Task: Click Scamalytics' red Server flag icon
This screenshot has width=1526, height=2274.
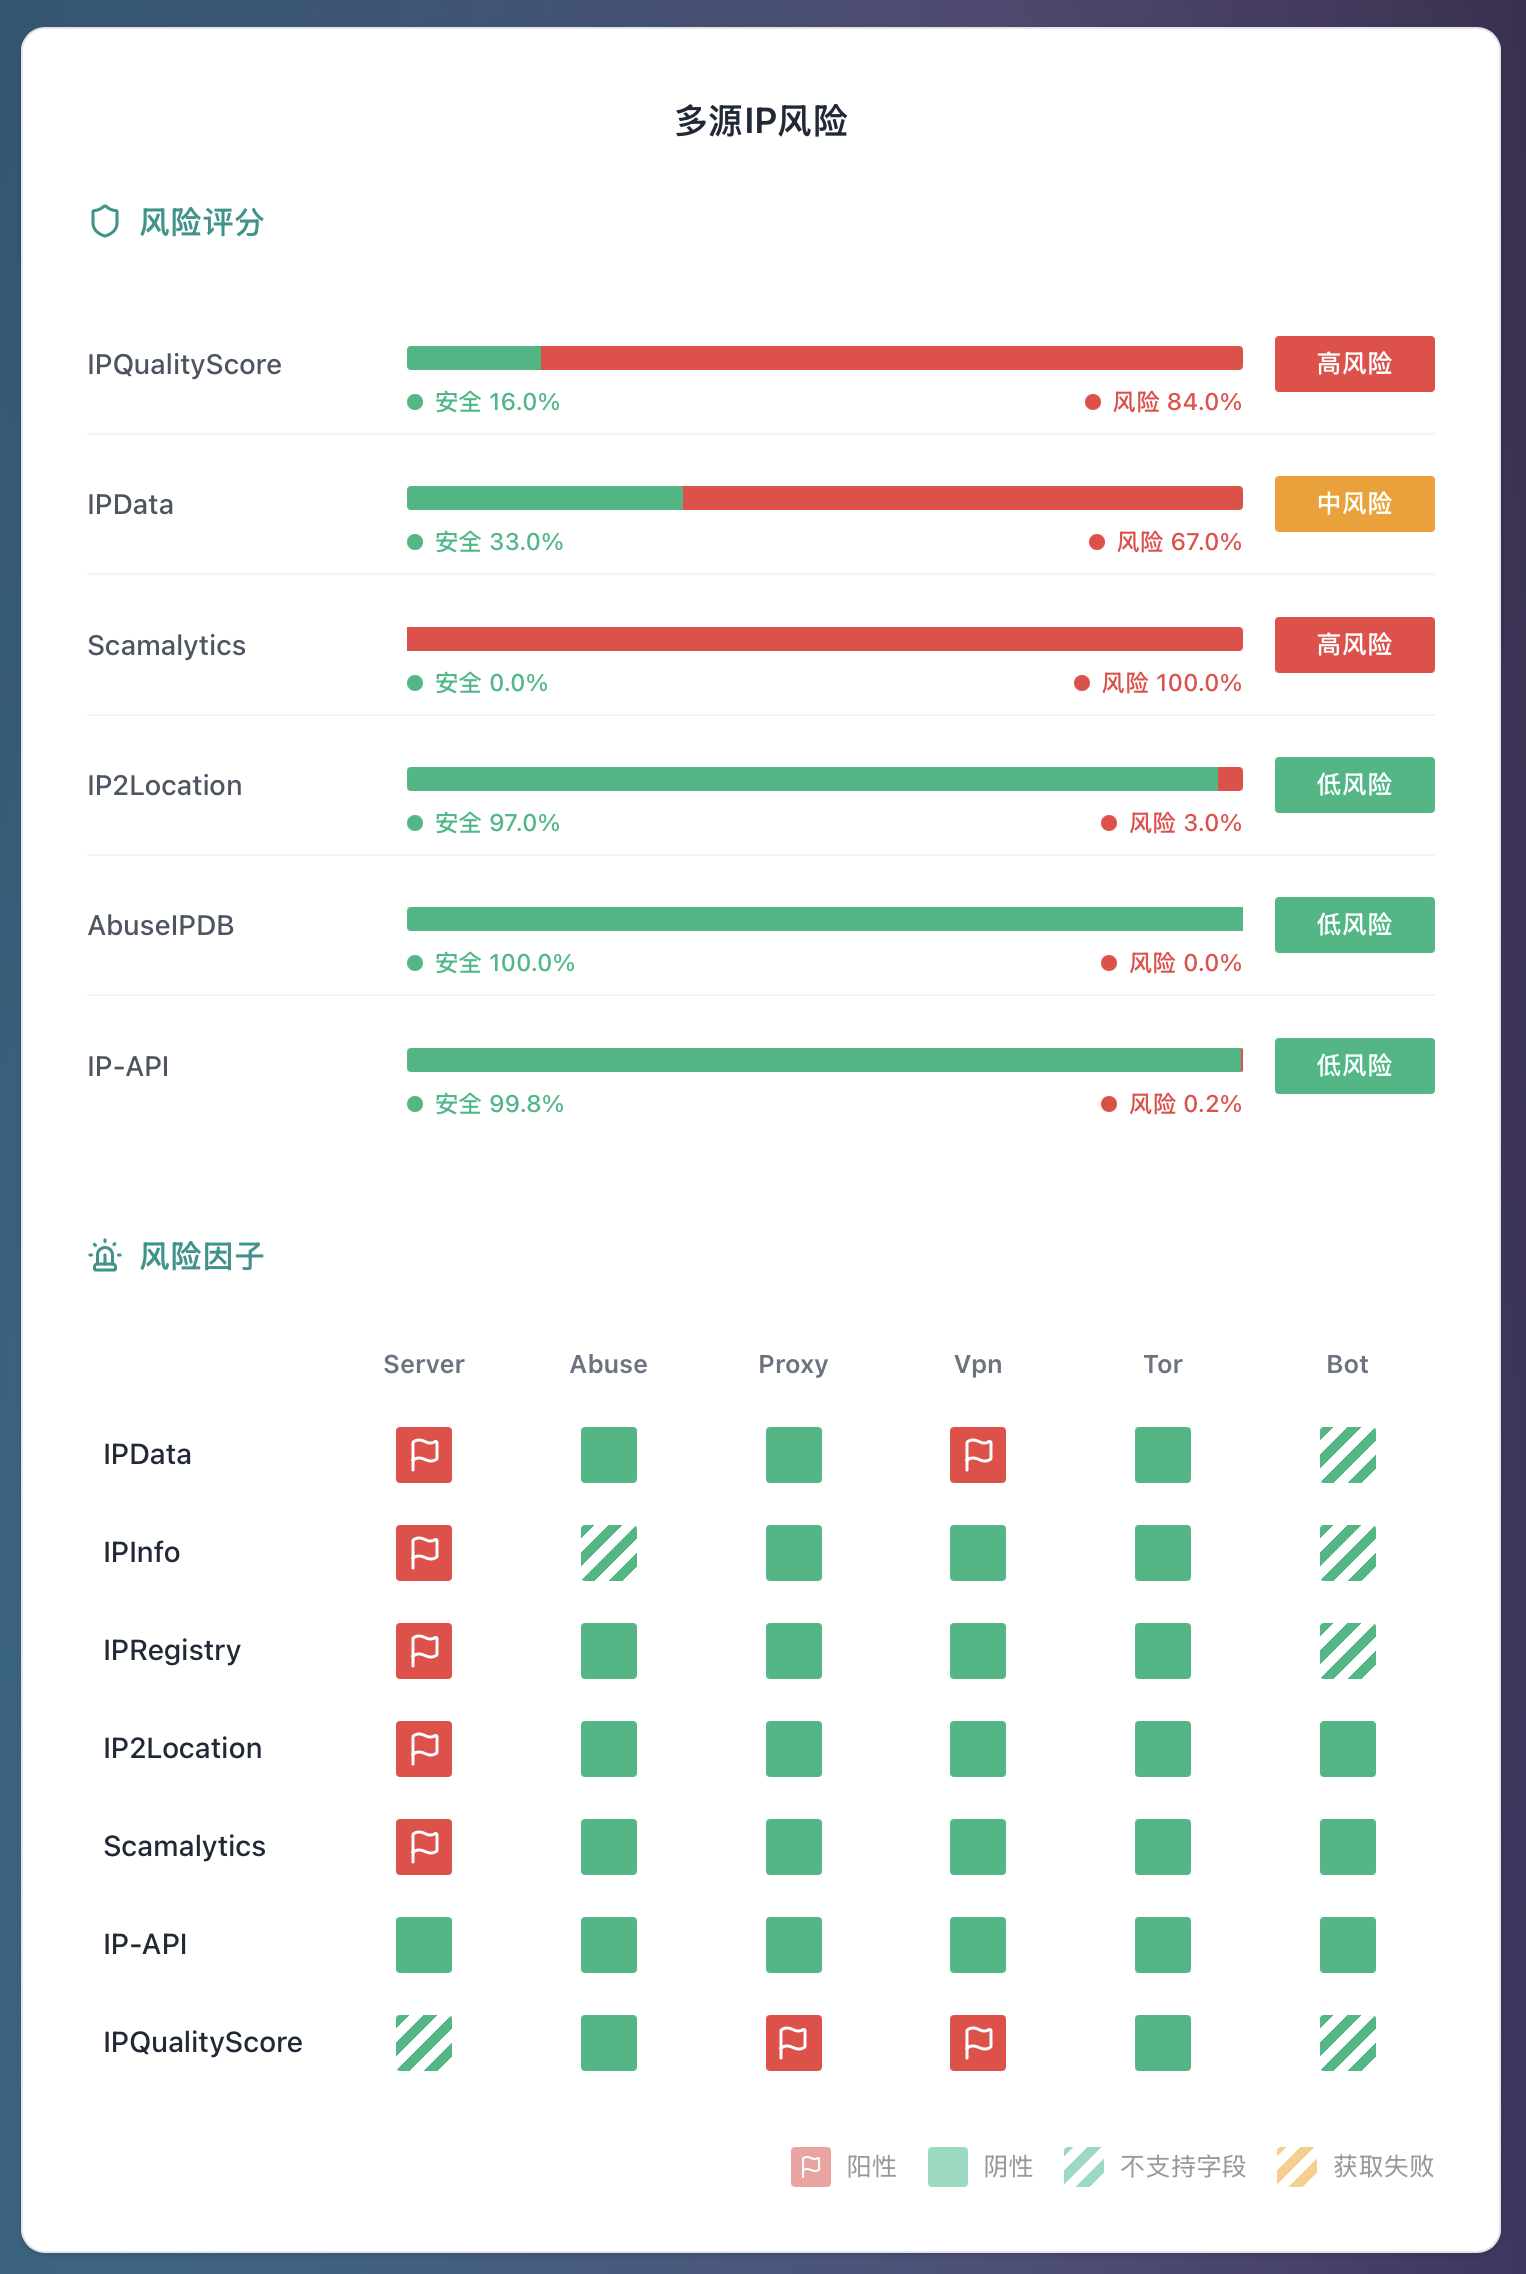Action: (424, 1847)
